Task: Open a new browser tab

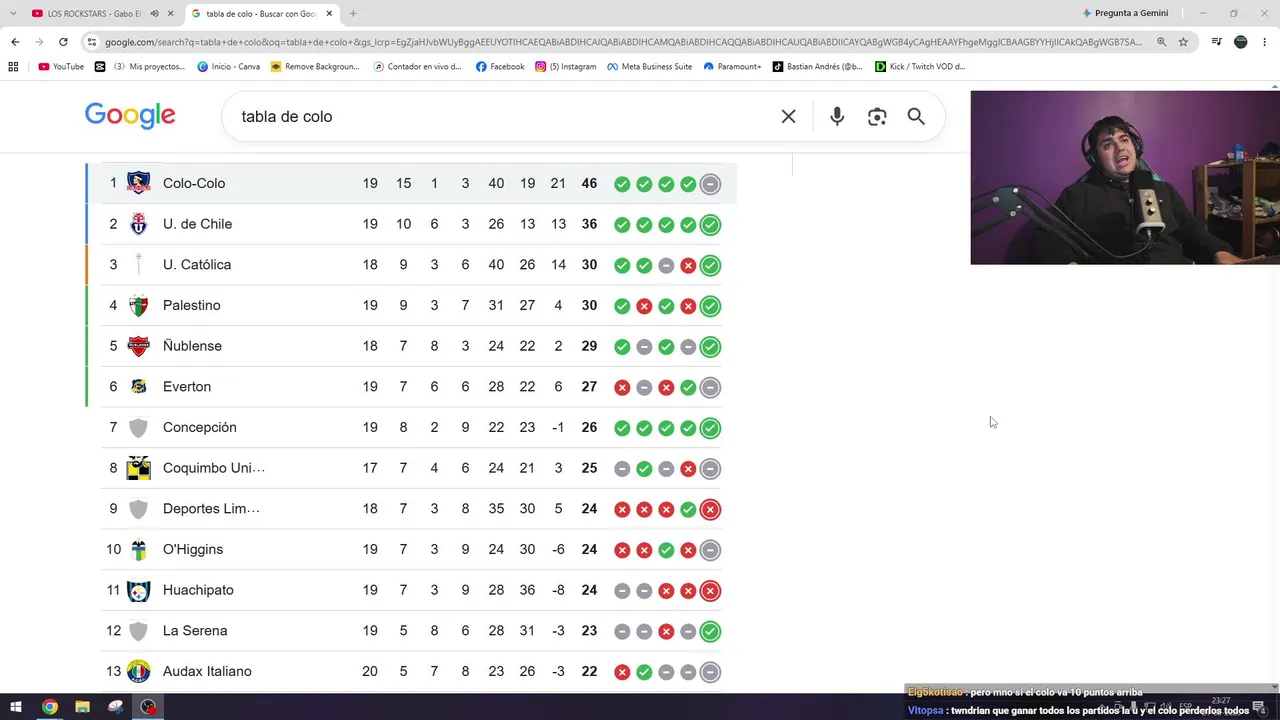Action: pyautogui.click(x=353, y=14)
